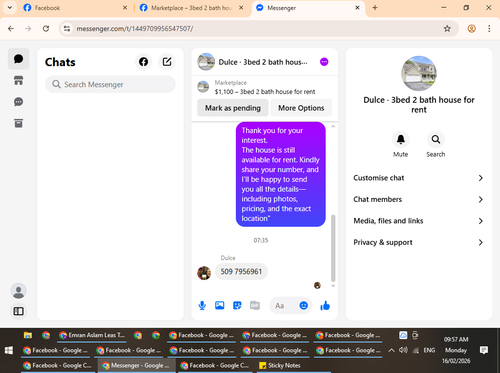Image resolution: width=500 pixels, height=373 pixels.
Task: Click Dulce conversation header title
Action: pos(263,62)
